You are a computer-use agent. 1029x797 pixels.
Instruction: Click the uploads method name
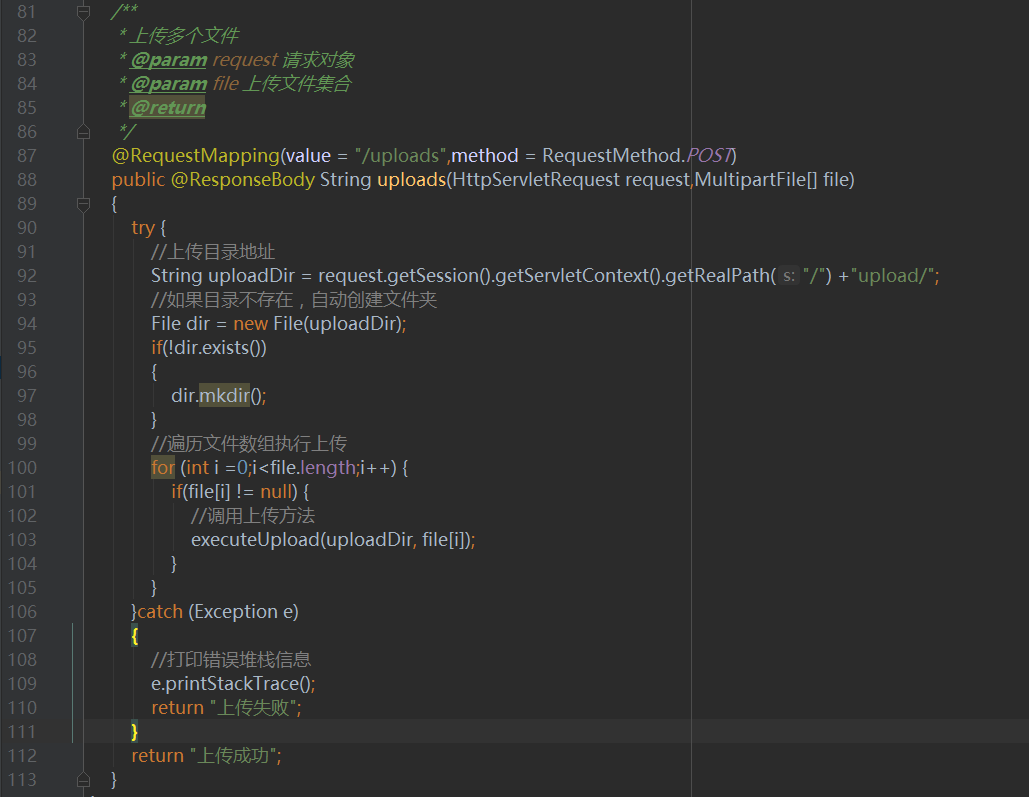click(x=411, y=180)
